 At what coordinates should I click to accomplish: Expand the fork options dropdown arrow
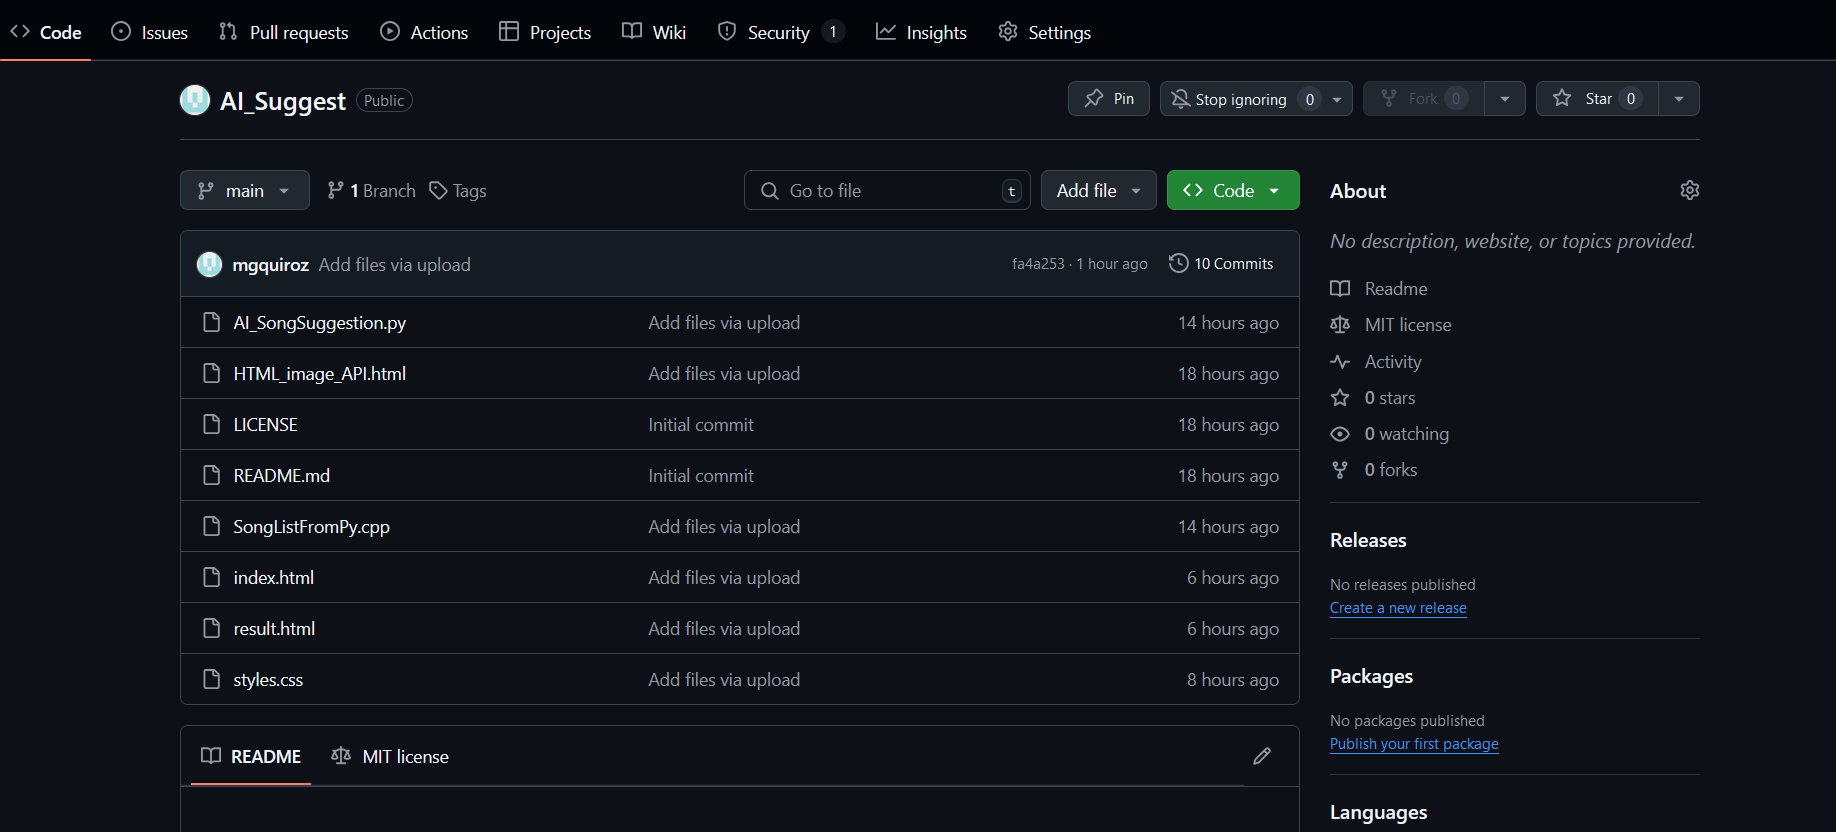1505,99
